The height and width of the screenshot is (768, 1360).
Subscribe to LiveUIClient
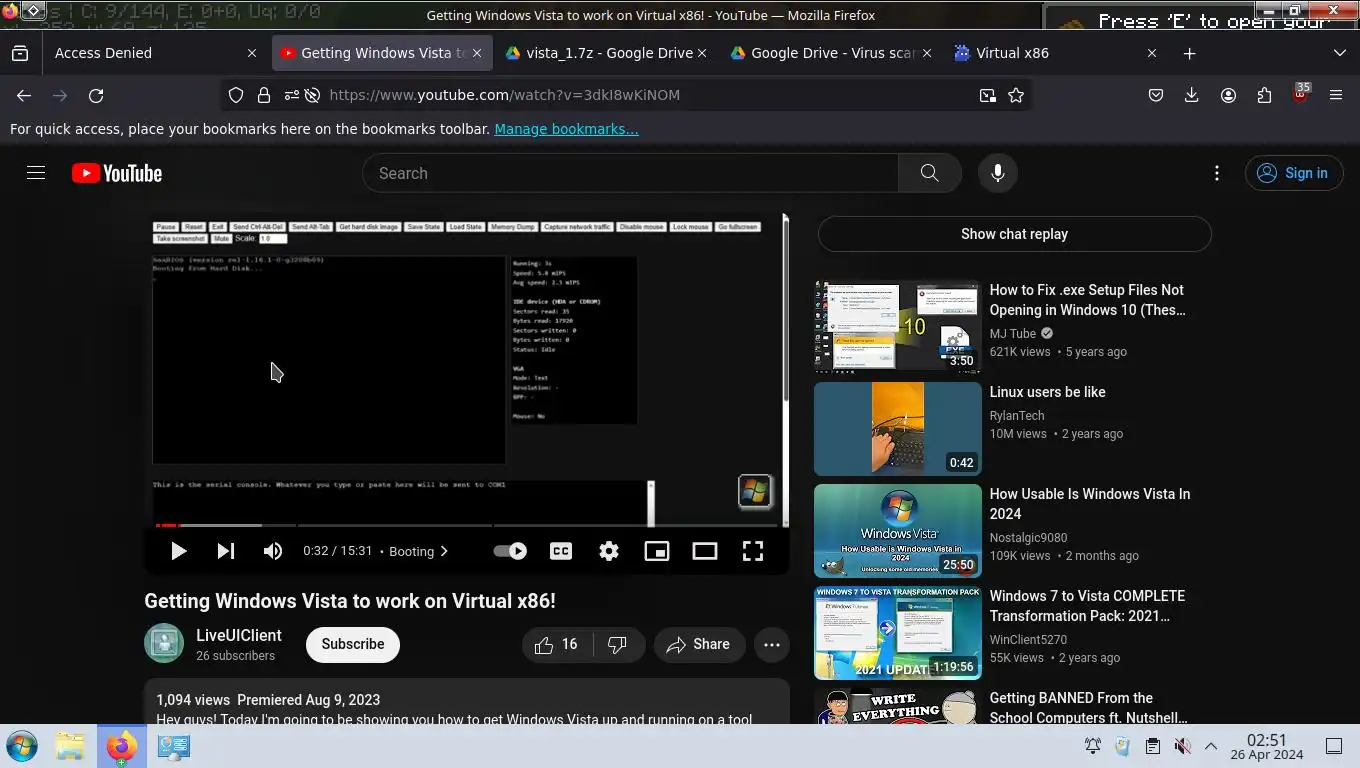pos(352,644)
